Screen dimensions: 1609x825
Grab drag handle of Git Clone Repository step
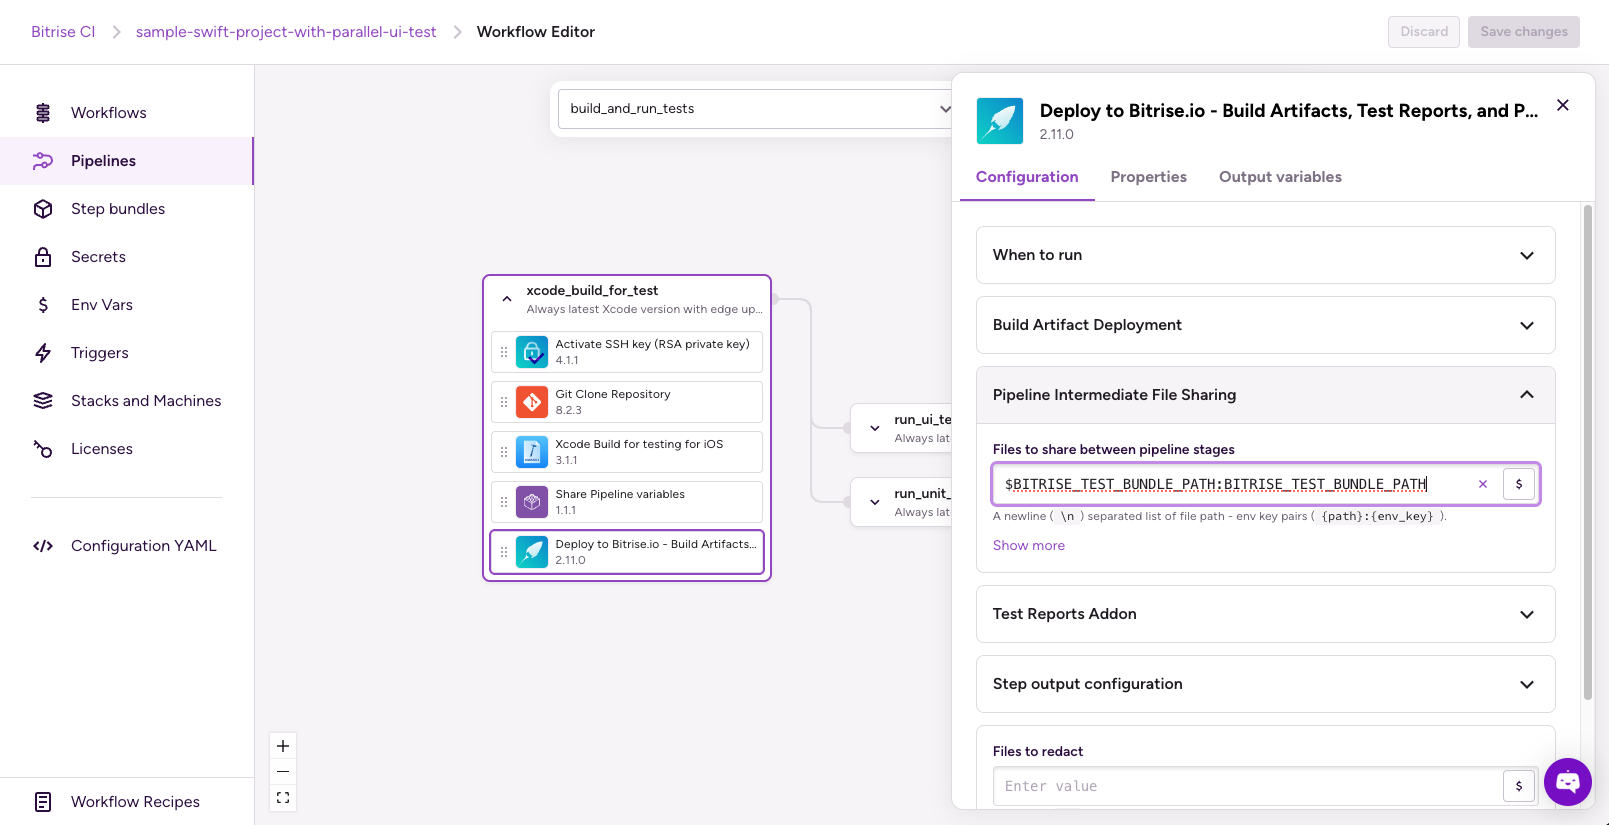pos(504,402)
